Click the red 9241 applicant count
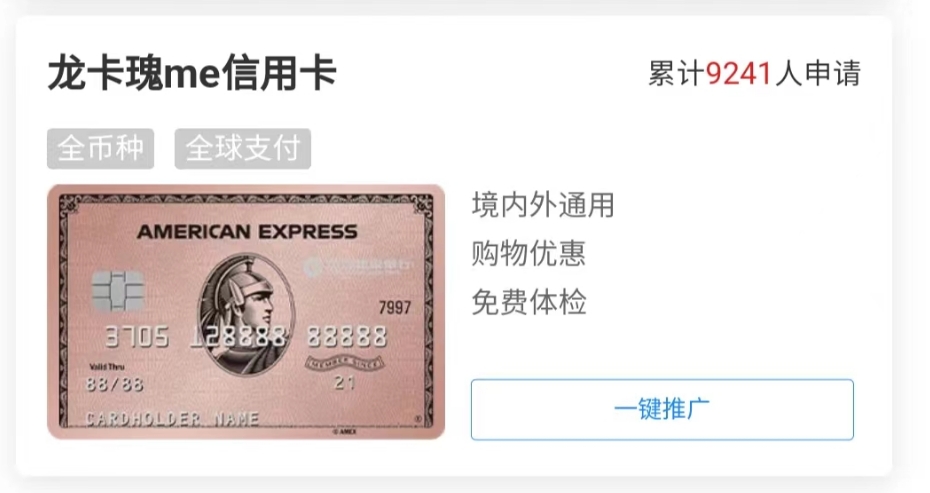930x493 pixels. [739, 74]
